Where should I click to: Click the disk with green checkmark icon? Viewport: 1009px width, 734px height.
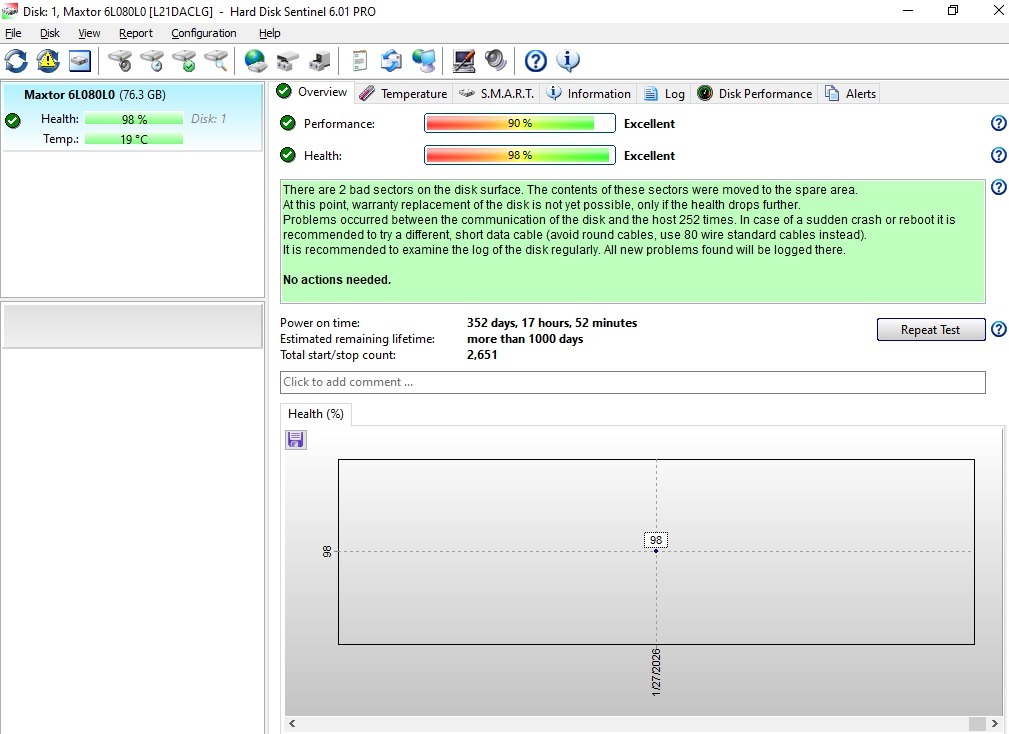click(x=184, y=61)
